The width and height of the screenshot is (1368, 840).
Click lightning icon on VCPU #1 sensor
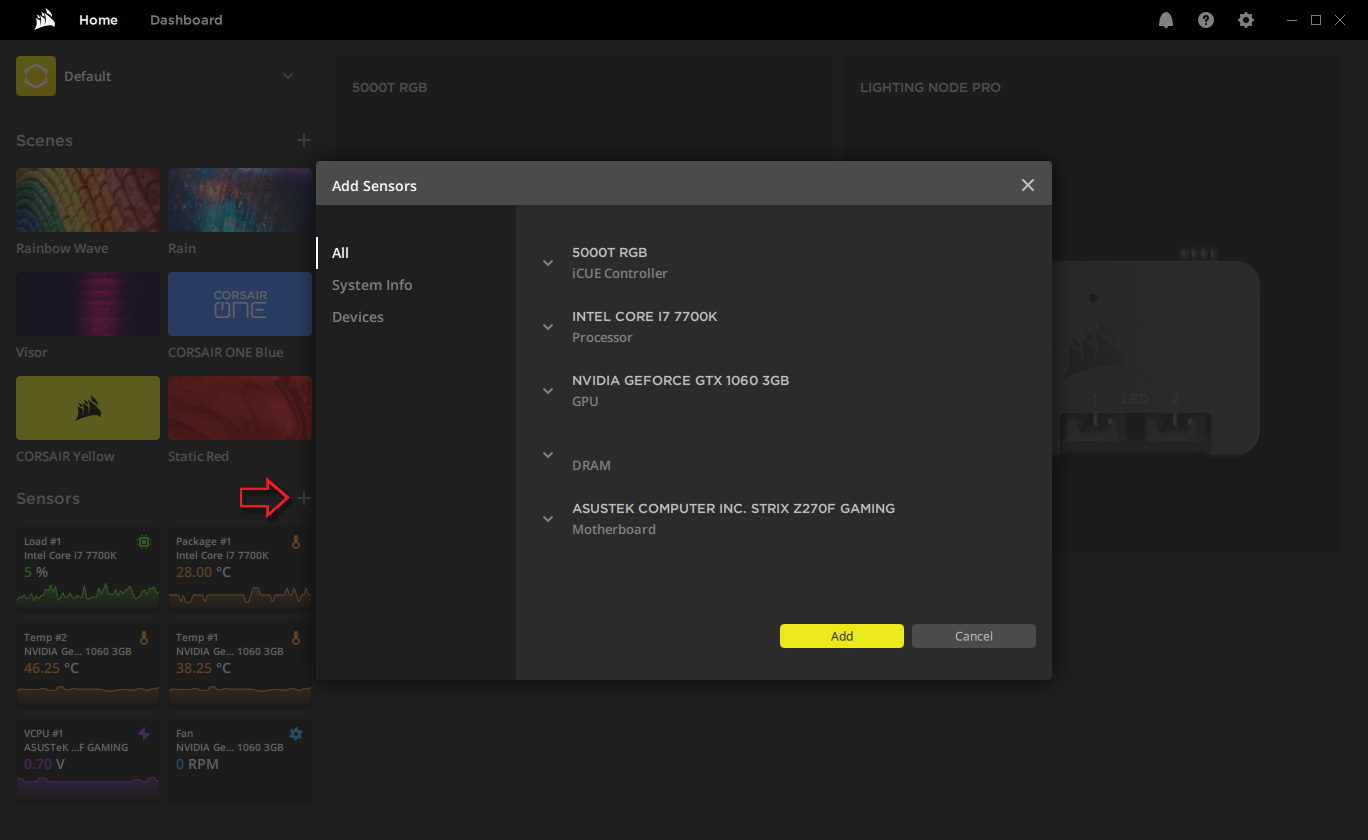(x=144, y=734)
